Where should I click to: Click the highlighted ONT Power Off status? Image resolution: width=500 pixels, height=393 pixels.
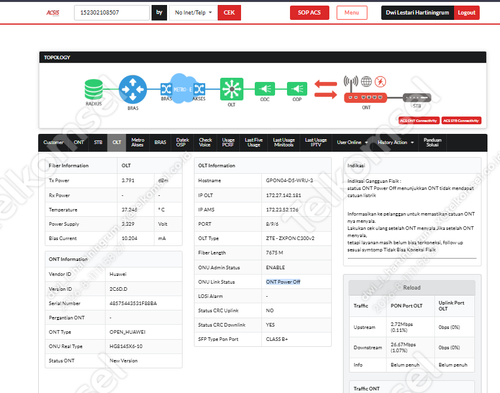point(283,282)
